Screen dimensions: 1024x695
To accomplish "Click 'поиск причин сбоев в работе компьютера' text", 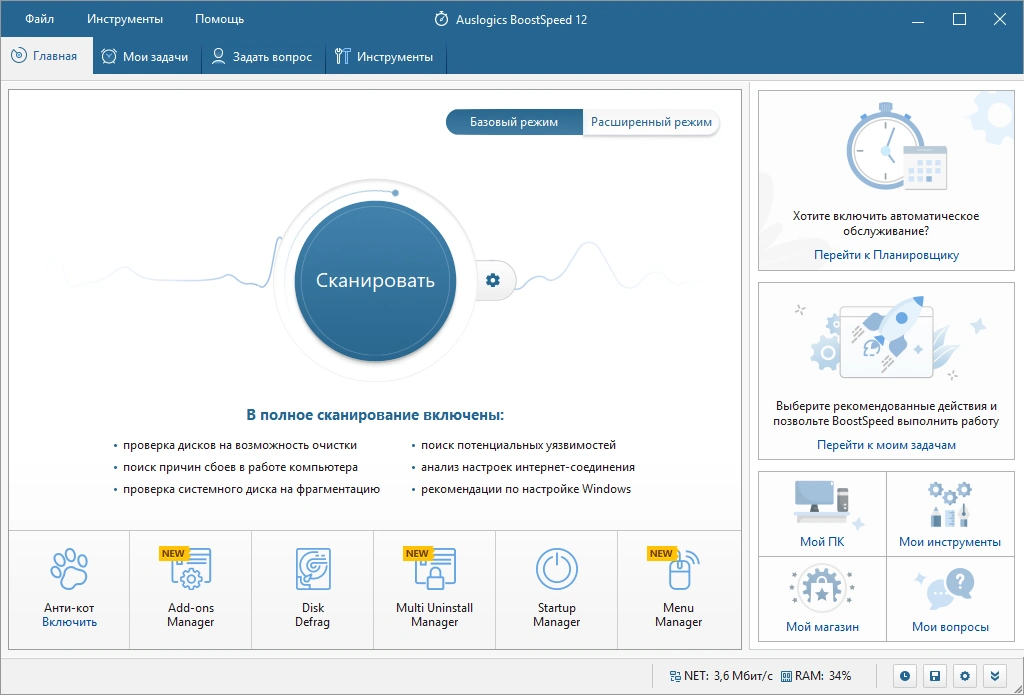I will pyautogui.click(x=240, y=468).
